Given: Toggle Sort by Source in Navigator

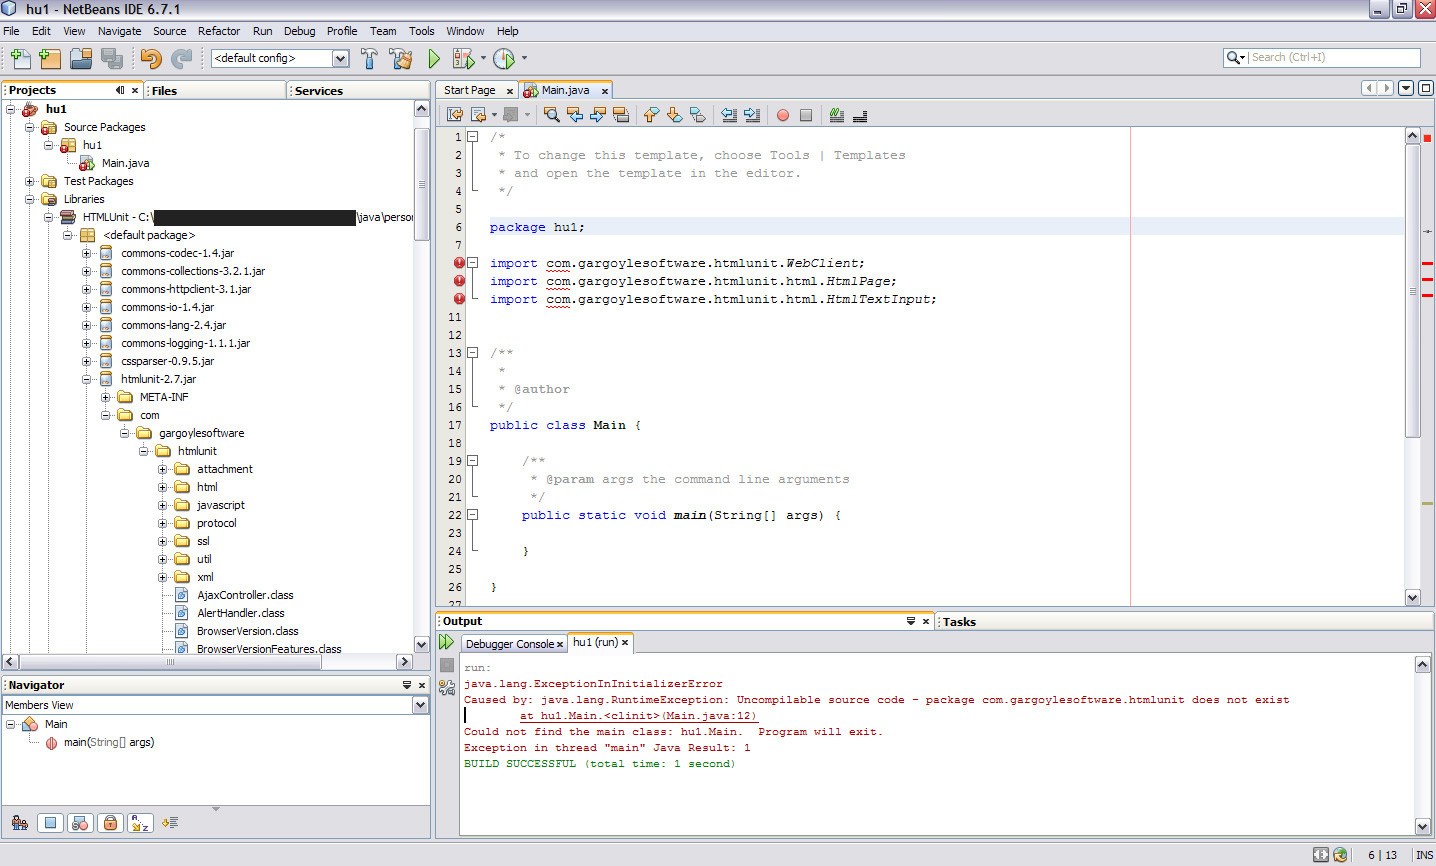Looking at the screenshot, I should [170, 823].
